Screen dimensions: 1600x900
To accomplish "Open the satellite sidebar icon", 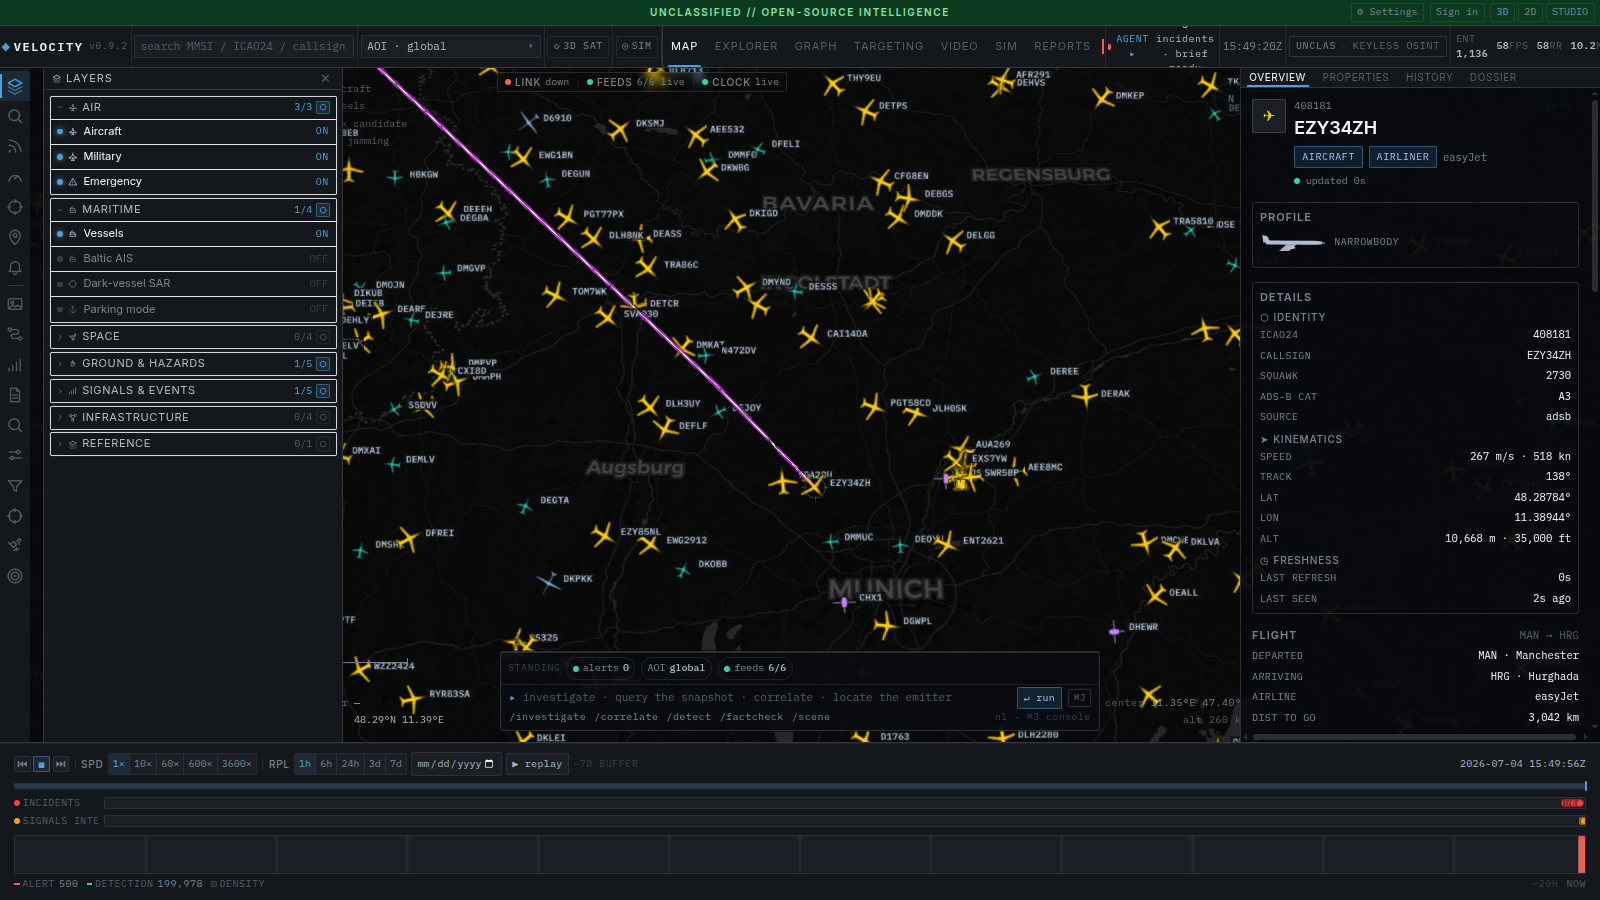I will tap(15, 545).
